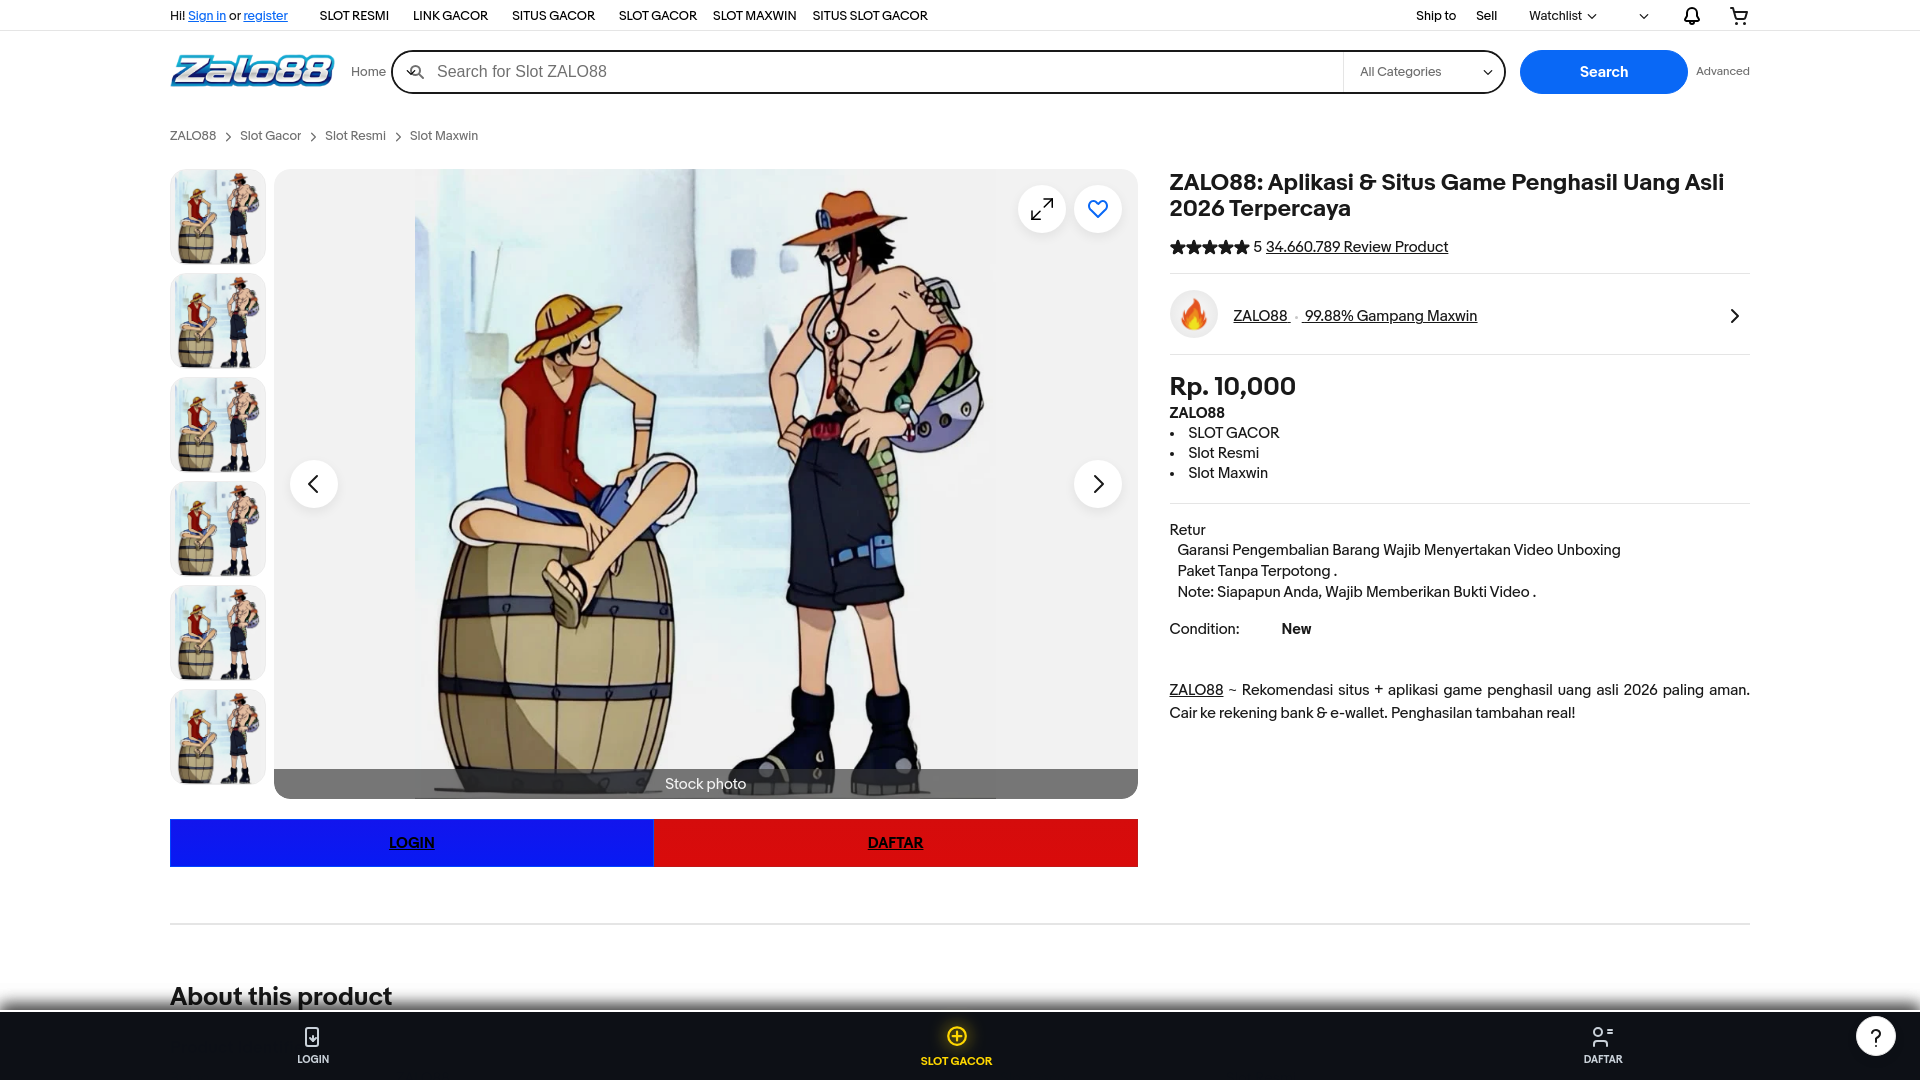Screen dimensions: 1920x1080
Task: Select the third product thumbnail
Action: [218, 425]
